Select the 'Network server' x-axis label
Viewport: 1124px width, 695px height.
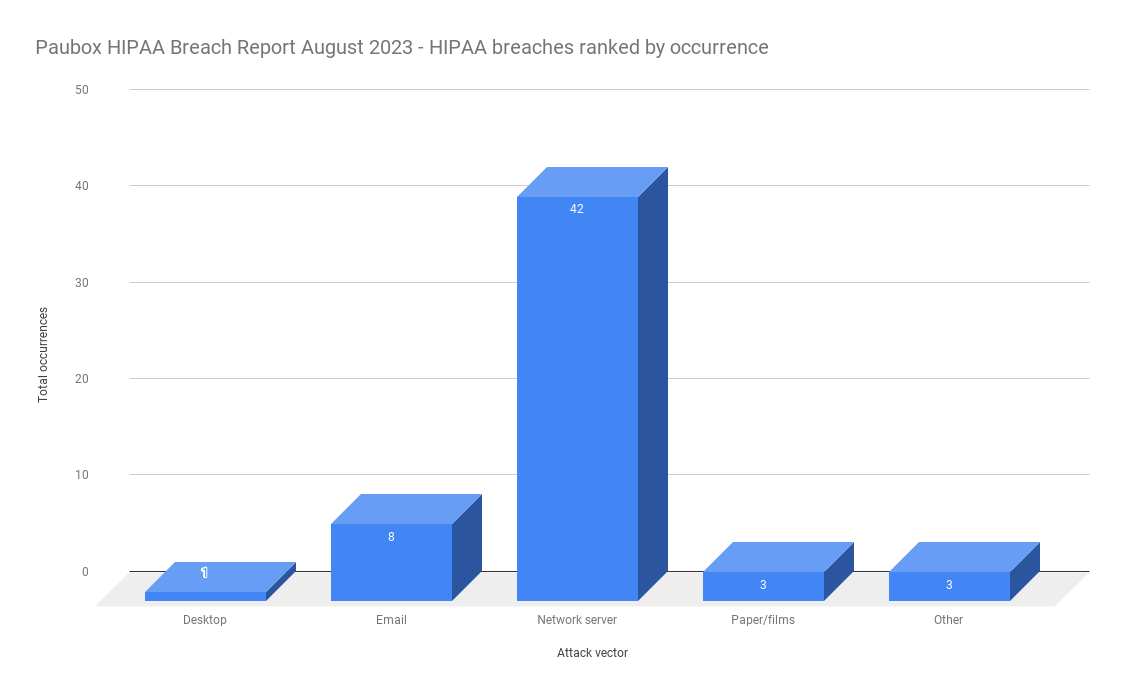pos(577,620)
